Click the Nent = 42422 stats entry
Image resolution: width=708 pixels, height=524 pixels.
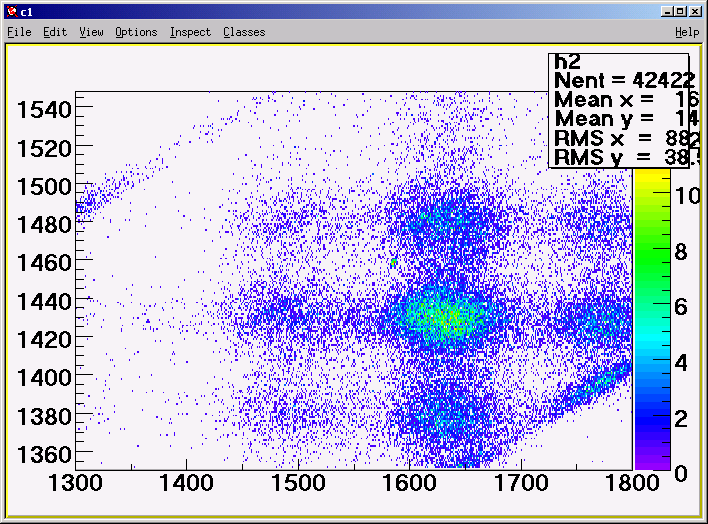pyautogui.click(x=624, y=81)
